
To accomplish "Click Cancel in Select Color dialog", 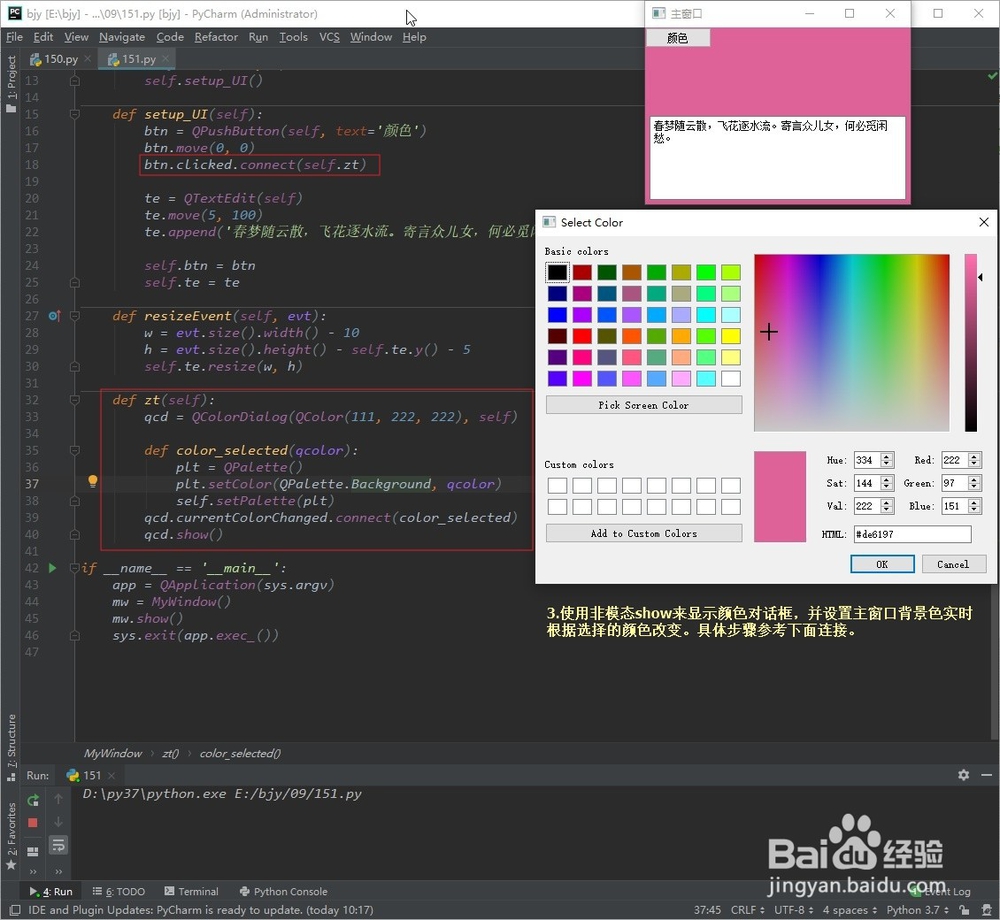I will point(953,564).
